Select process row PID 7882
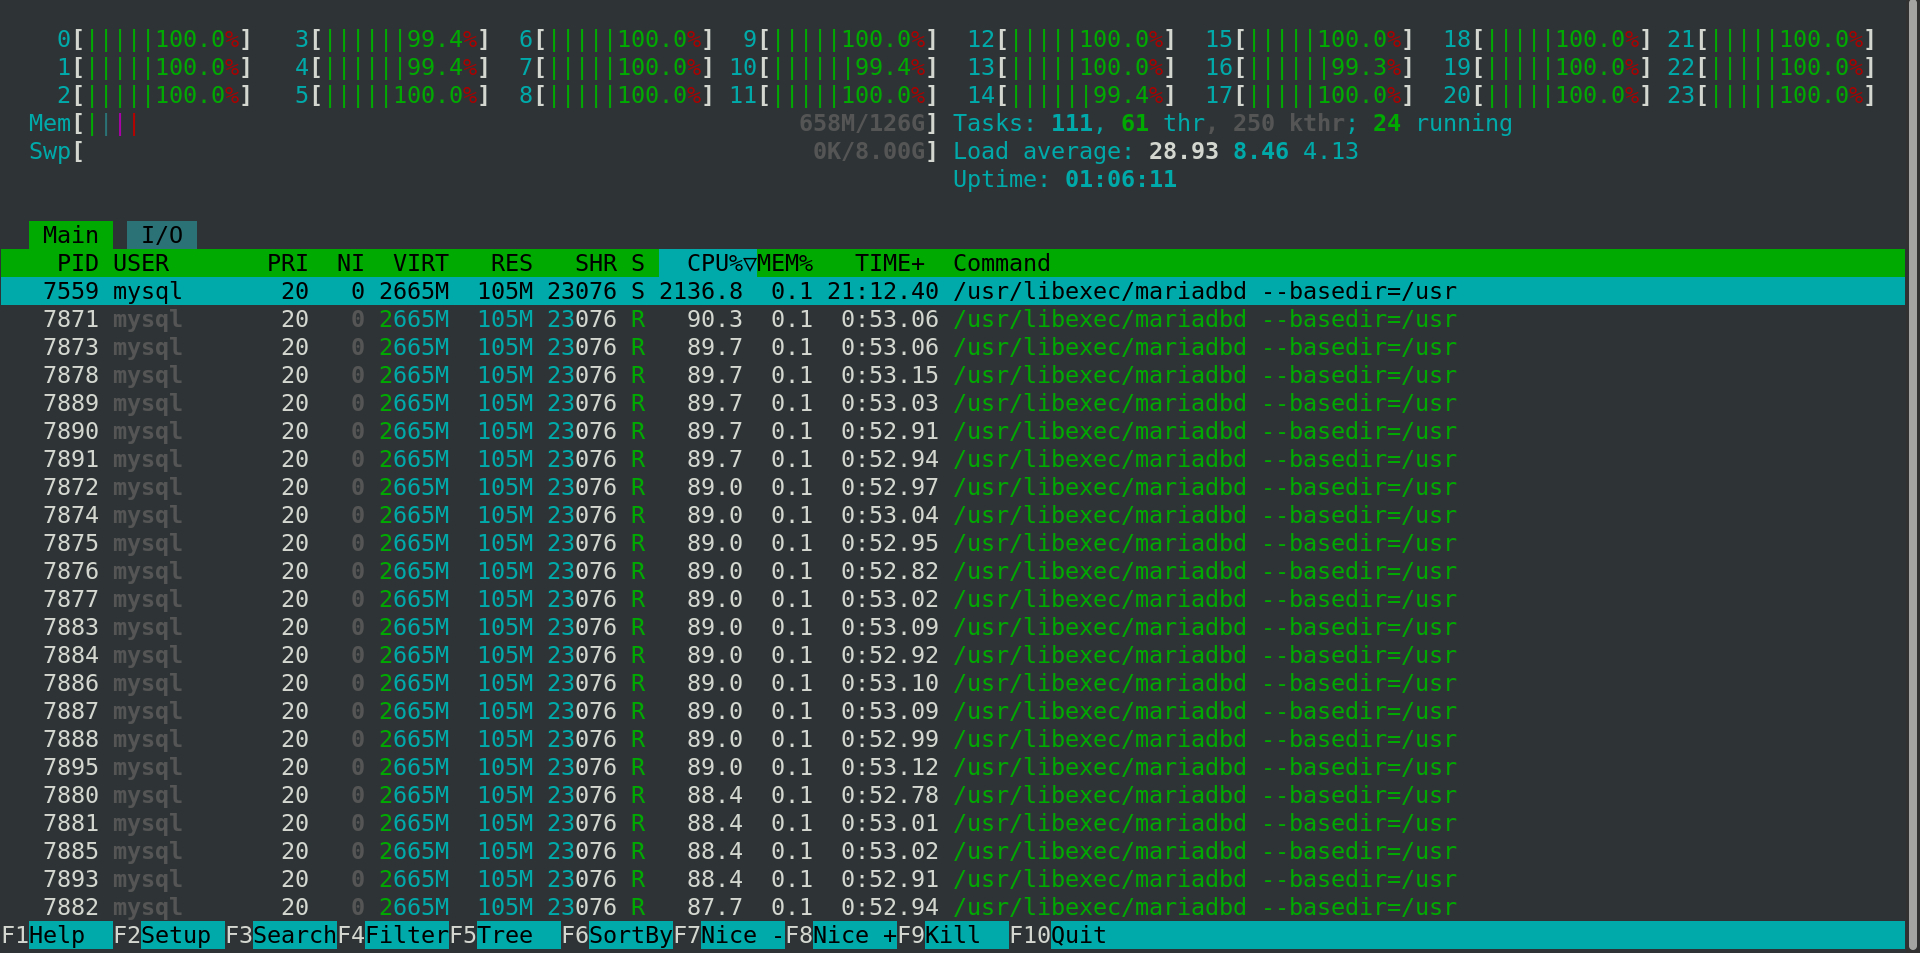This screenshot has height=953, width=1920. [953, 907]
